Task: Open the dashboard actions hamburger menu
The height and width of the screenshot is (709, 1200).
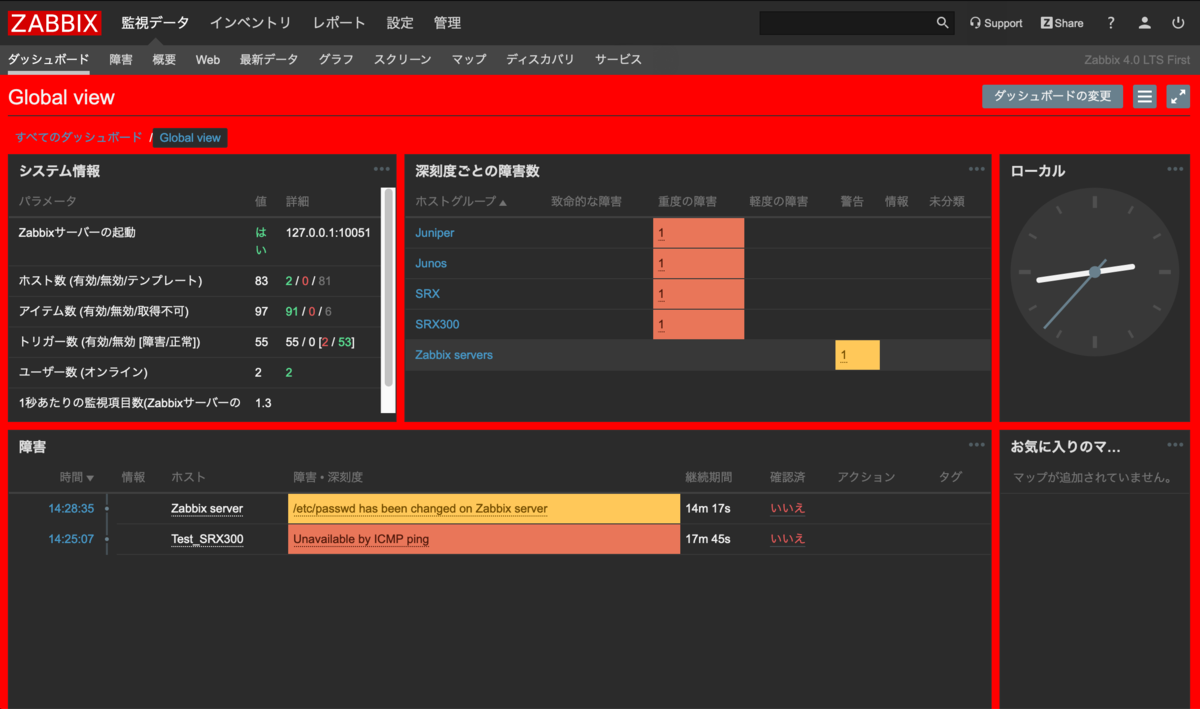Action: (1145, 96)
